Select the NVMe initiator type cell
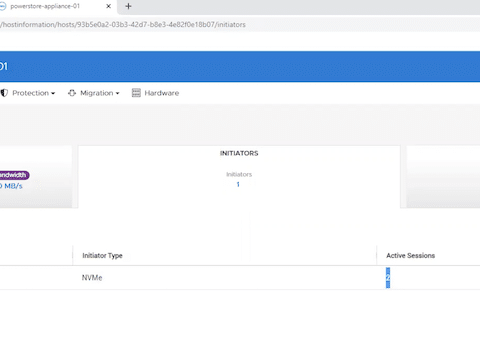This screenshot has width=480, height=361. pyautogui.click(x=92, y=278)
